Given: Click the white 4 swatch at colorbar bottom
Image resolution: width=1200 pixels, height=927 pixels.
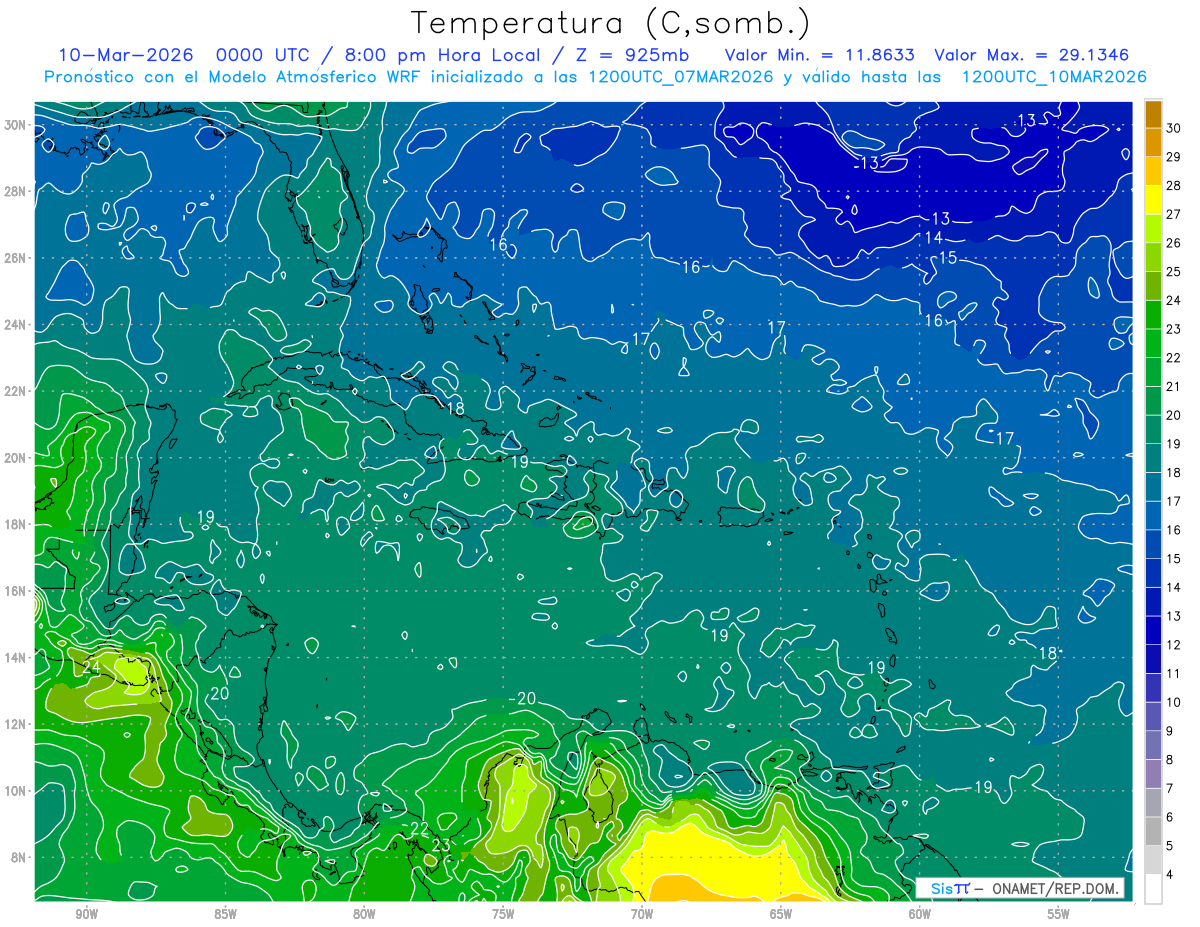Looking at the screenshot, I should coord(1153,889).
